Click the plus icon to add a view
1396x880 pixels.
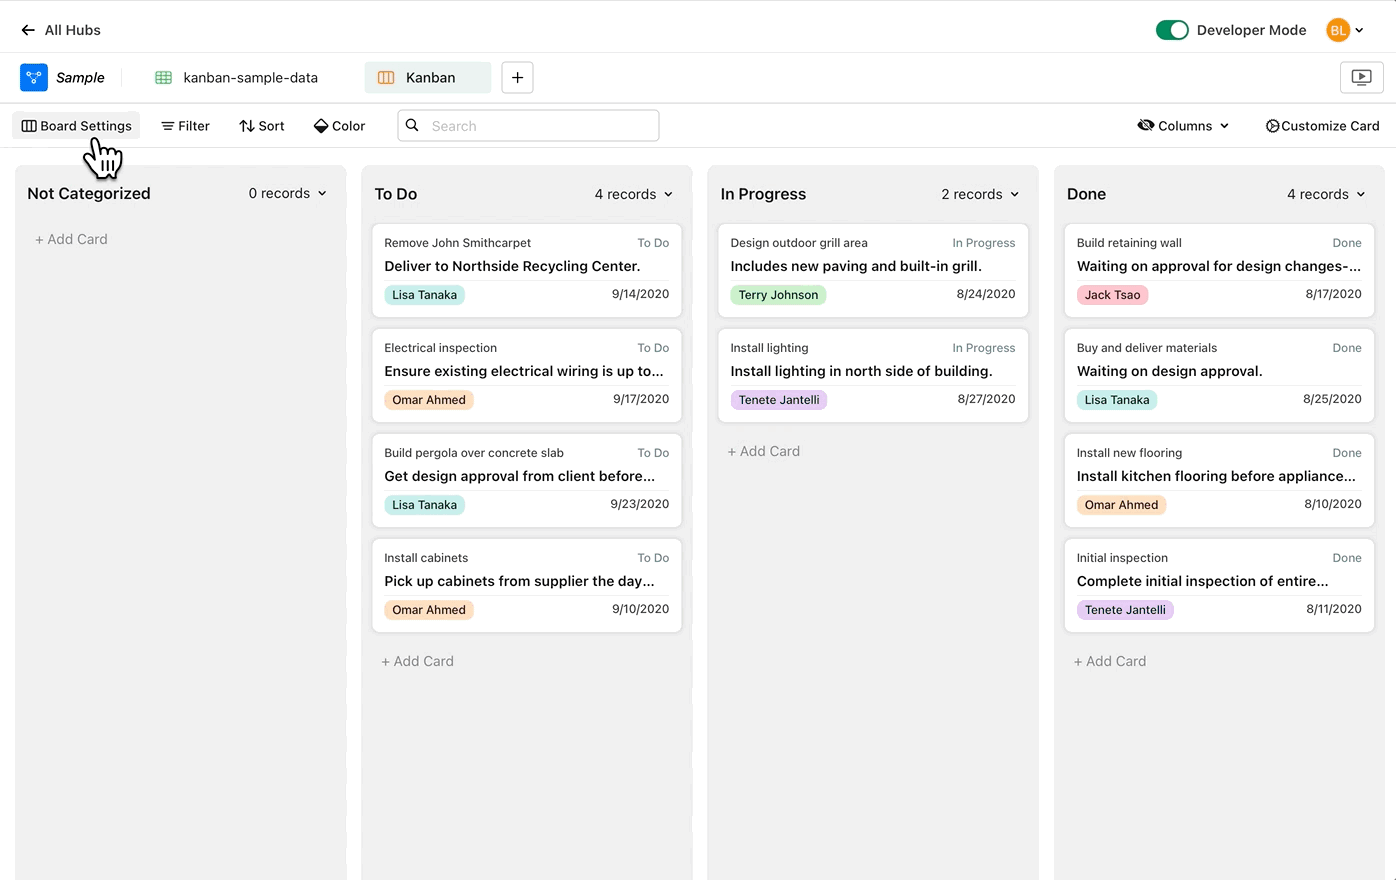517,77
